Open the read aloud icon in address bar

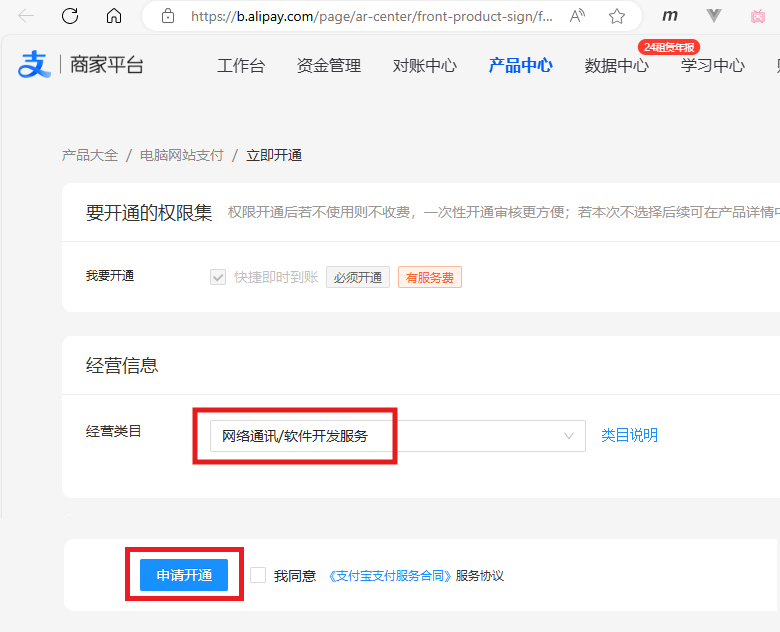[577, 16]
